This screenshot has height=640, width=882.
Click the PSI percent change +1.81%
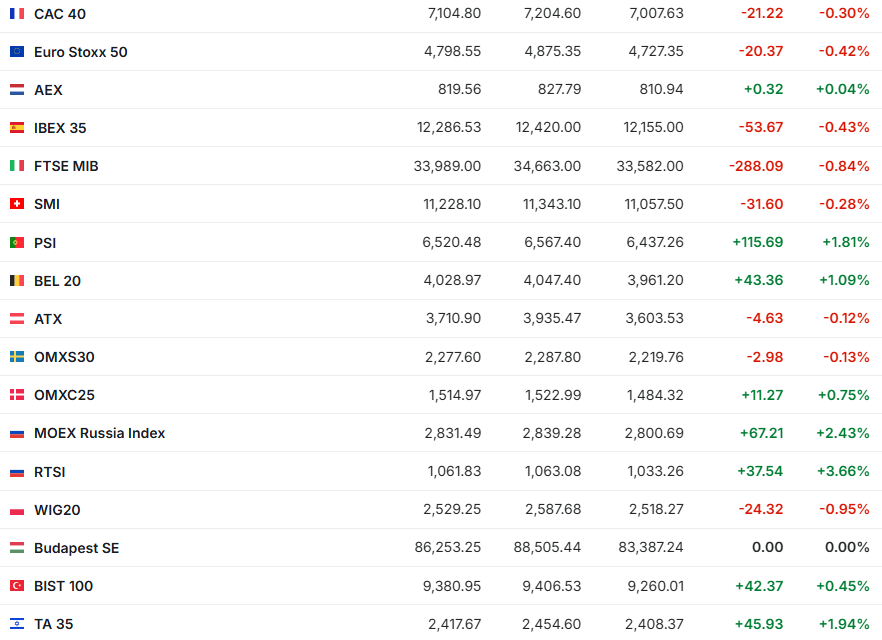click(x=845, y=243)
